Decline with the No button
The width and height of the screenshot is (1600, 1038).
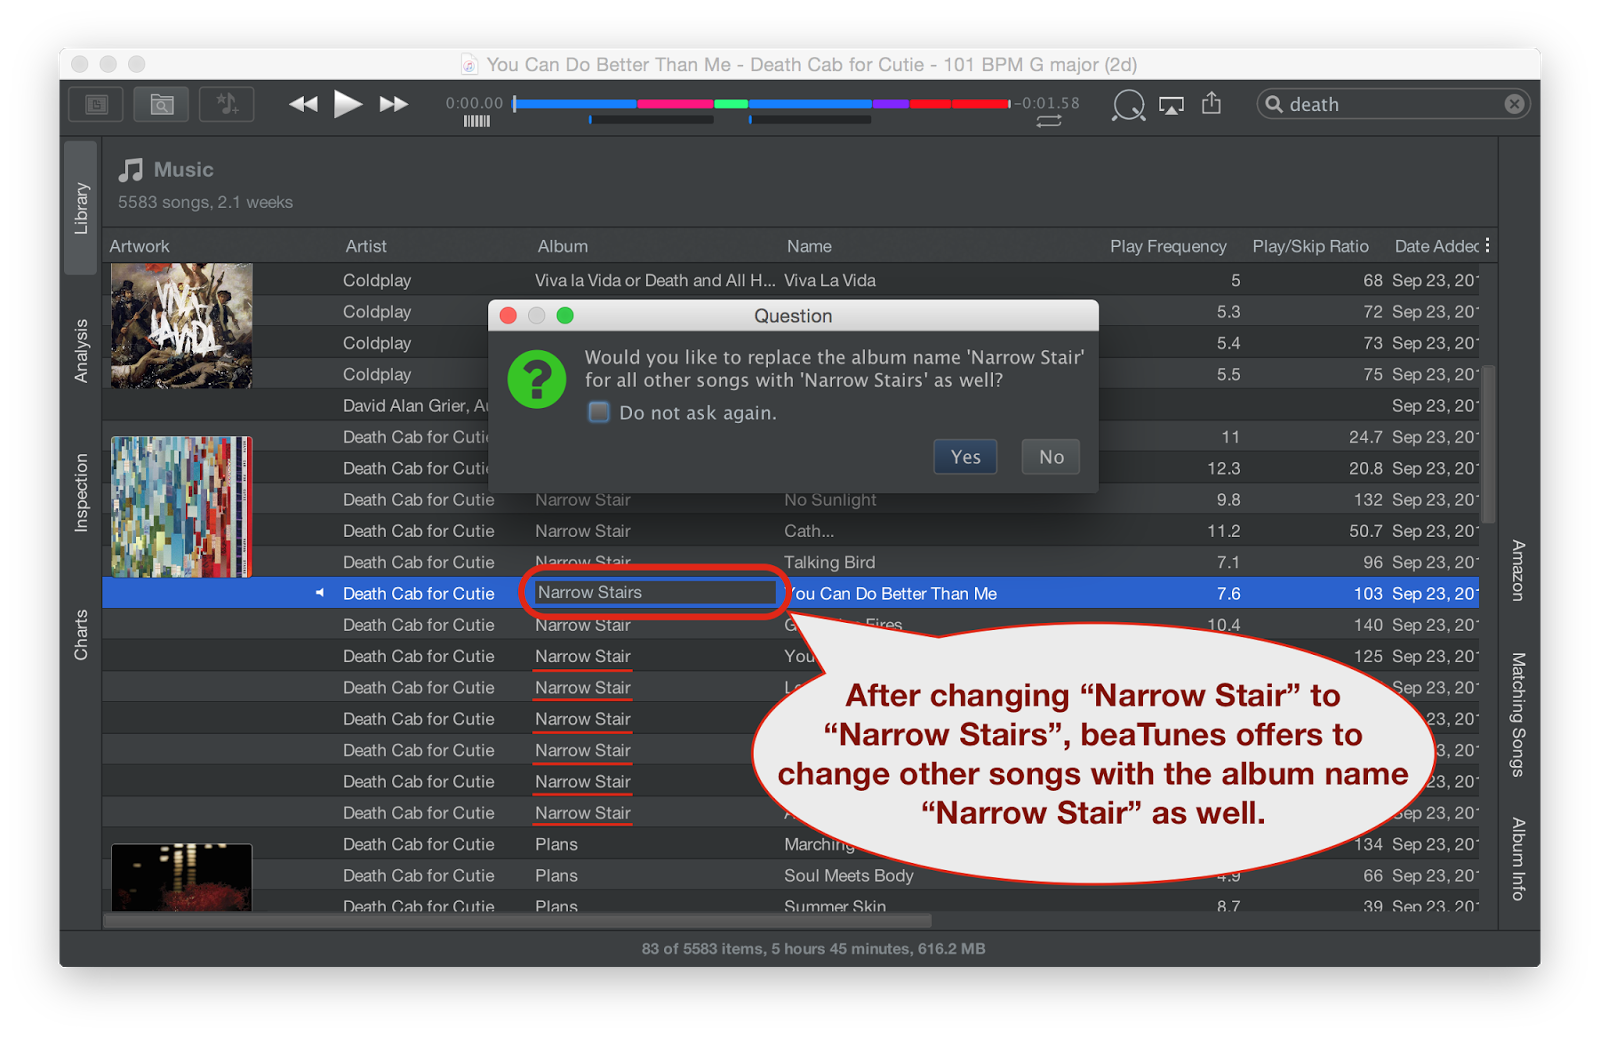click(1051, 457)
